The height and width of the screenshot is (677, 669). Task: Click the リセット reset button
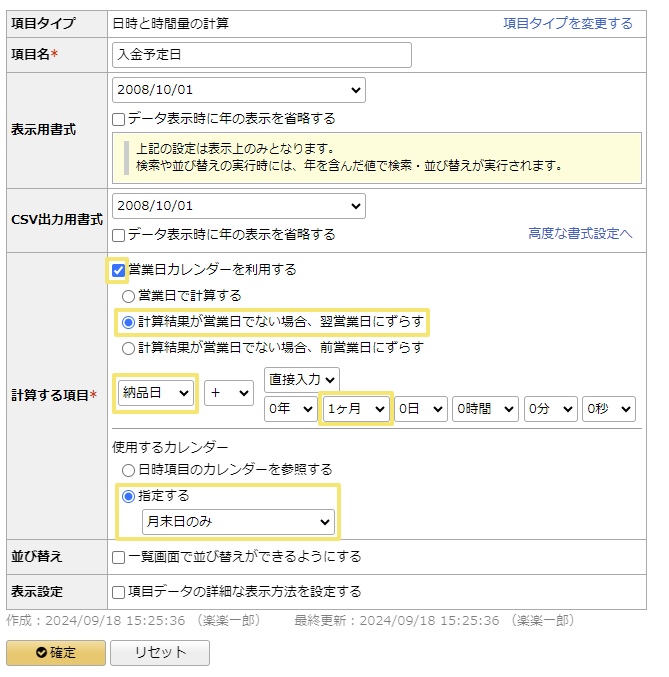coord(159,653)
